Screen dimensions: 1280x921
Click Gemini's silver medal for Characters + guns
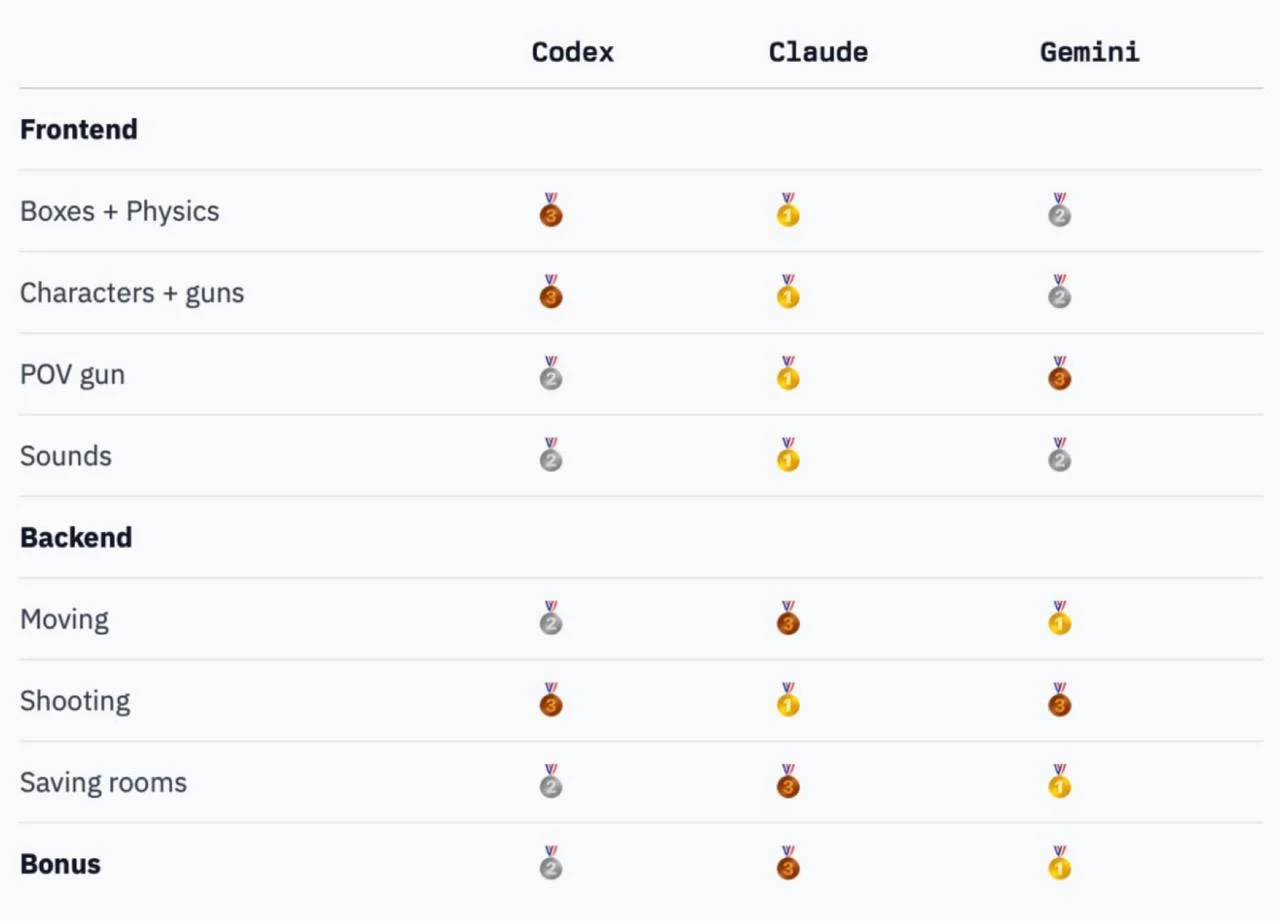(1060, 293)
